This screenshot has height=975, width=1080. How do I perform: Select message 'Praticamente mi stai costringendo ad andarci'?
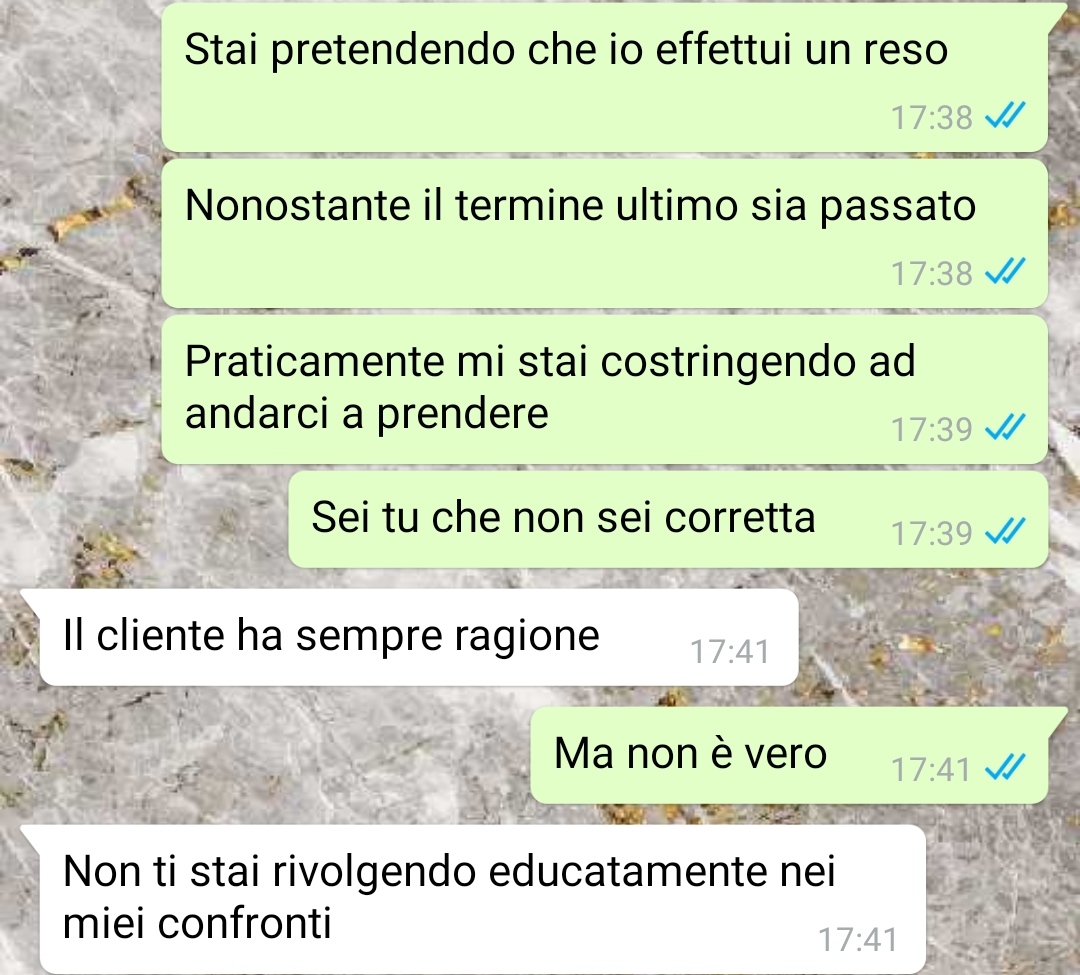[x=605, y=389]
